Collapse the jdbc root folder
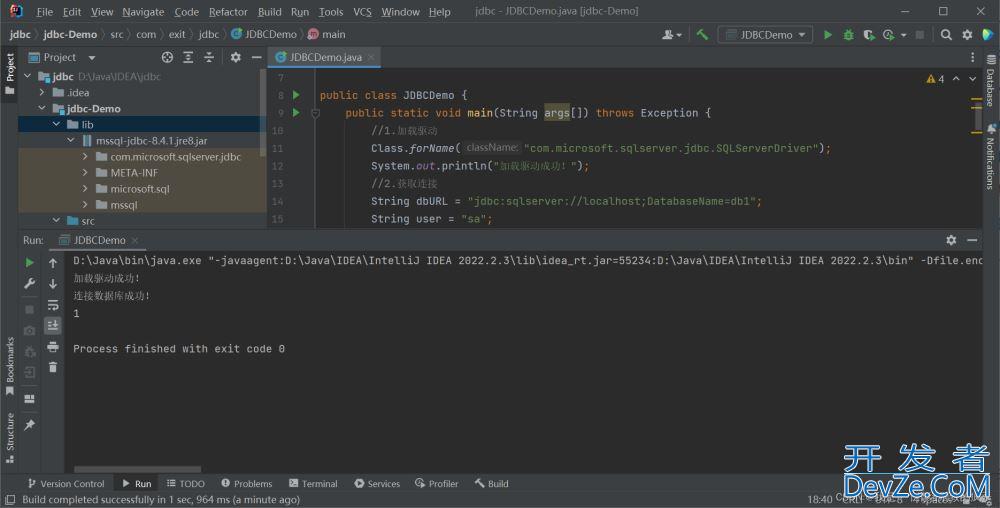Viewport: 1000px width, 508px height. (x=27, y=76)
